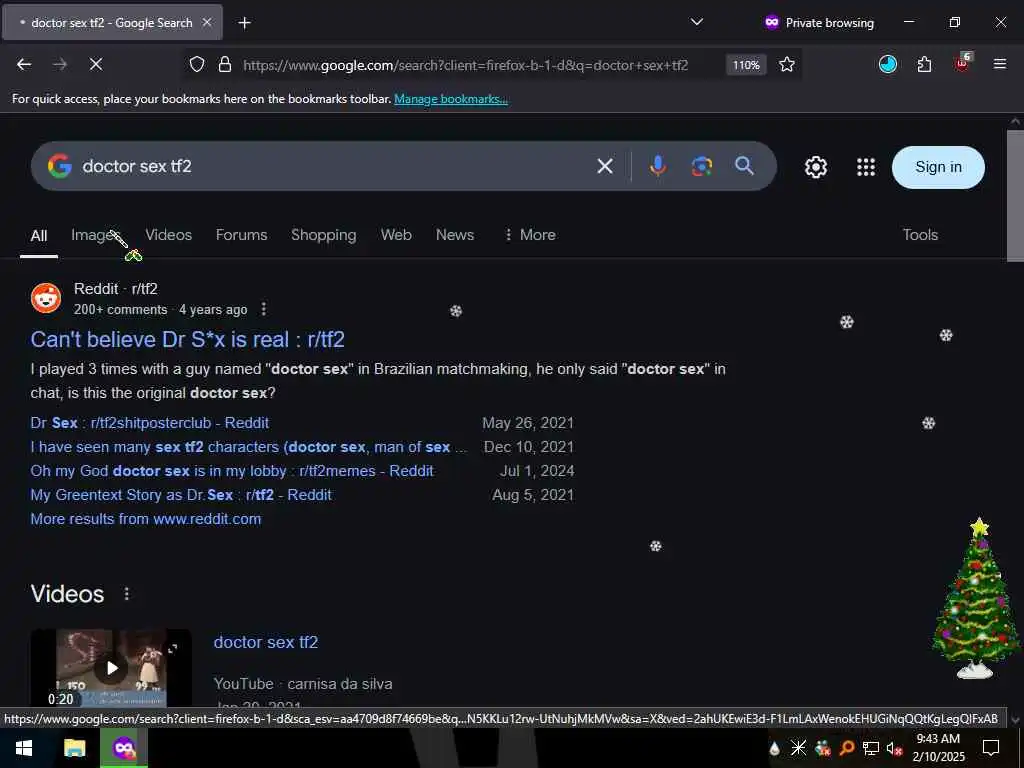This screenshot has width=1024, height=768.
Task: Click the snowflake tray icon
Action: click(x=798, y=748)
